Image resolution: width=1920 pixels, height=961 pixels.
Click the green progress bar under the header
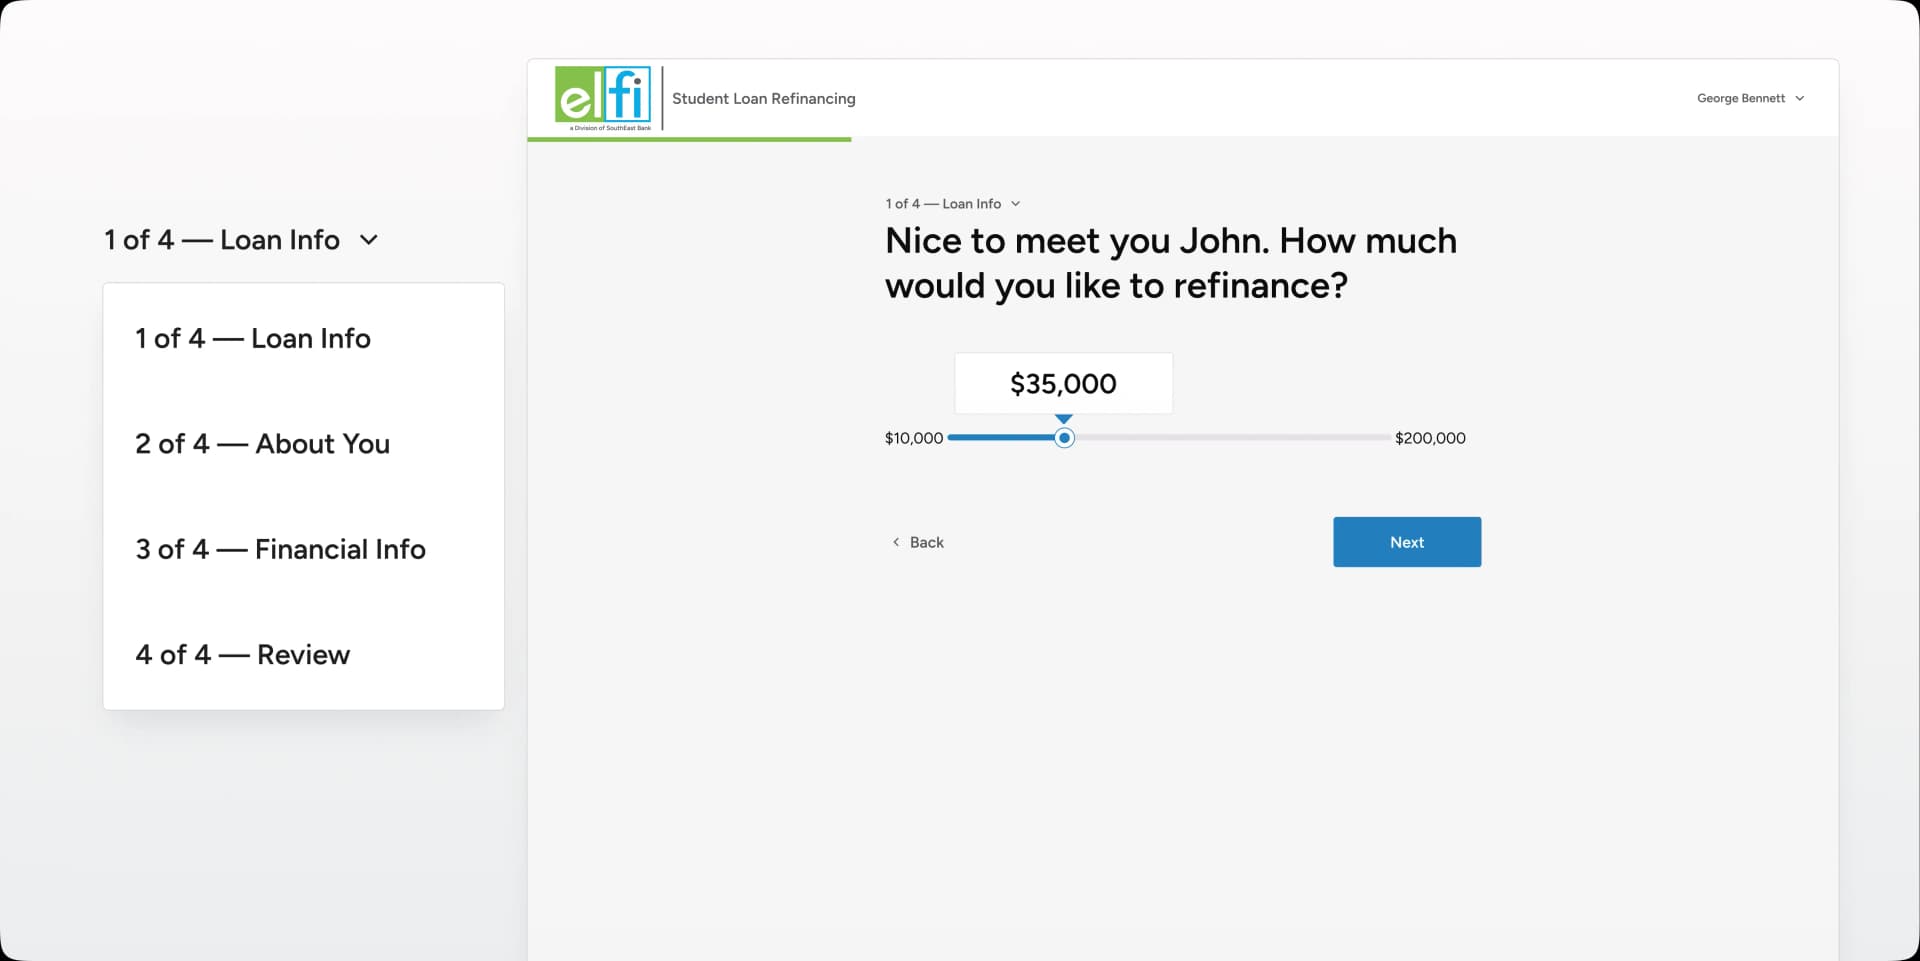689,139
